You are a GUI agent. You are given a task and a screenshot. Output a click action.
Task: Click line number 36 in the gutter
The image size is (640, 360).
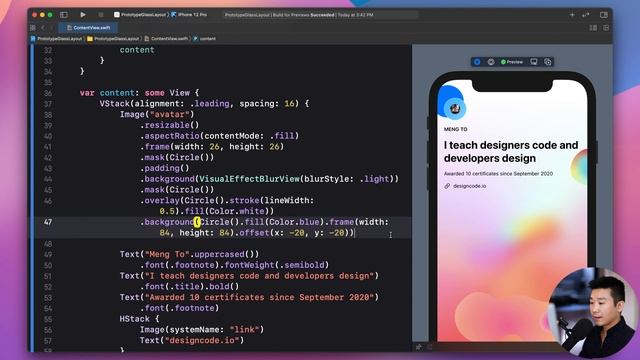tap(48, 93)
